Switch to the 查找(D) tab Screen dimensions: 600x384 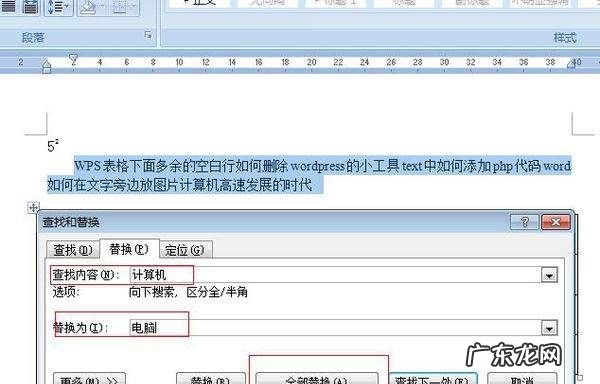pyautogui.click(x=73, y=250)
